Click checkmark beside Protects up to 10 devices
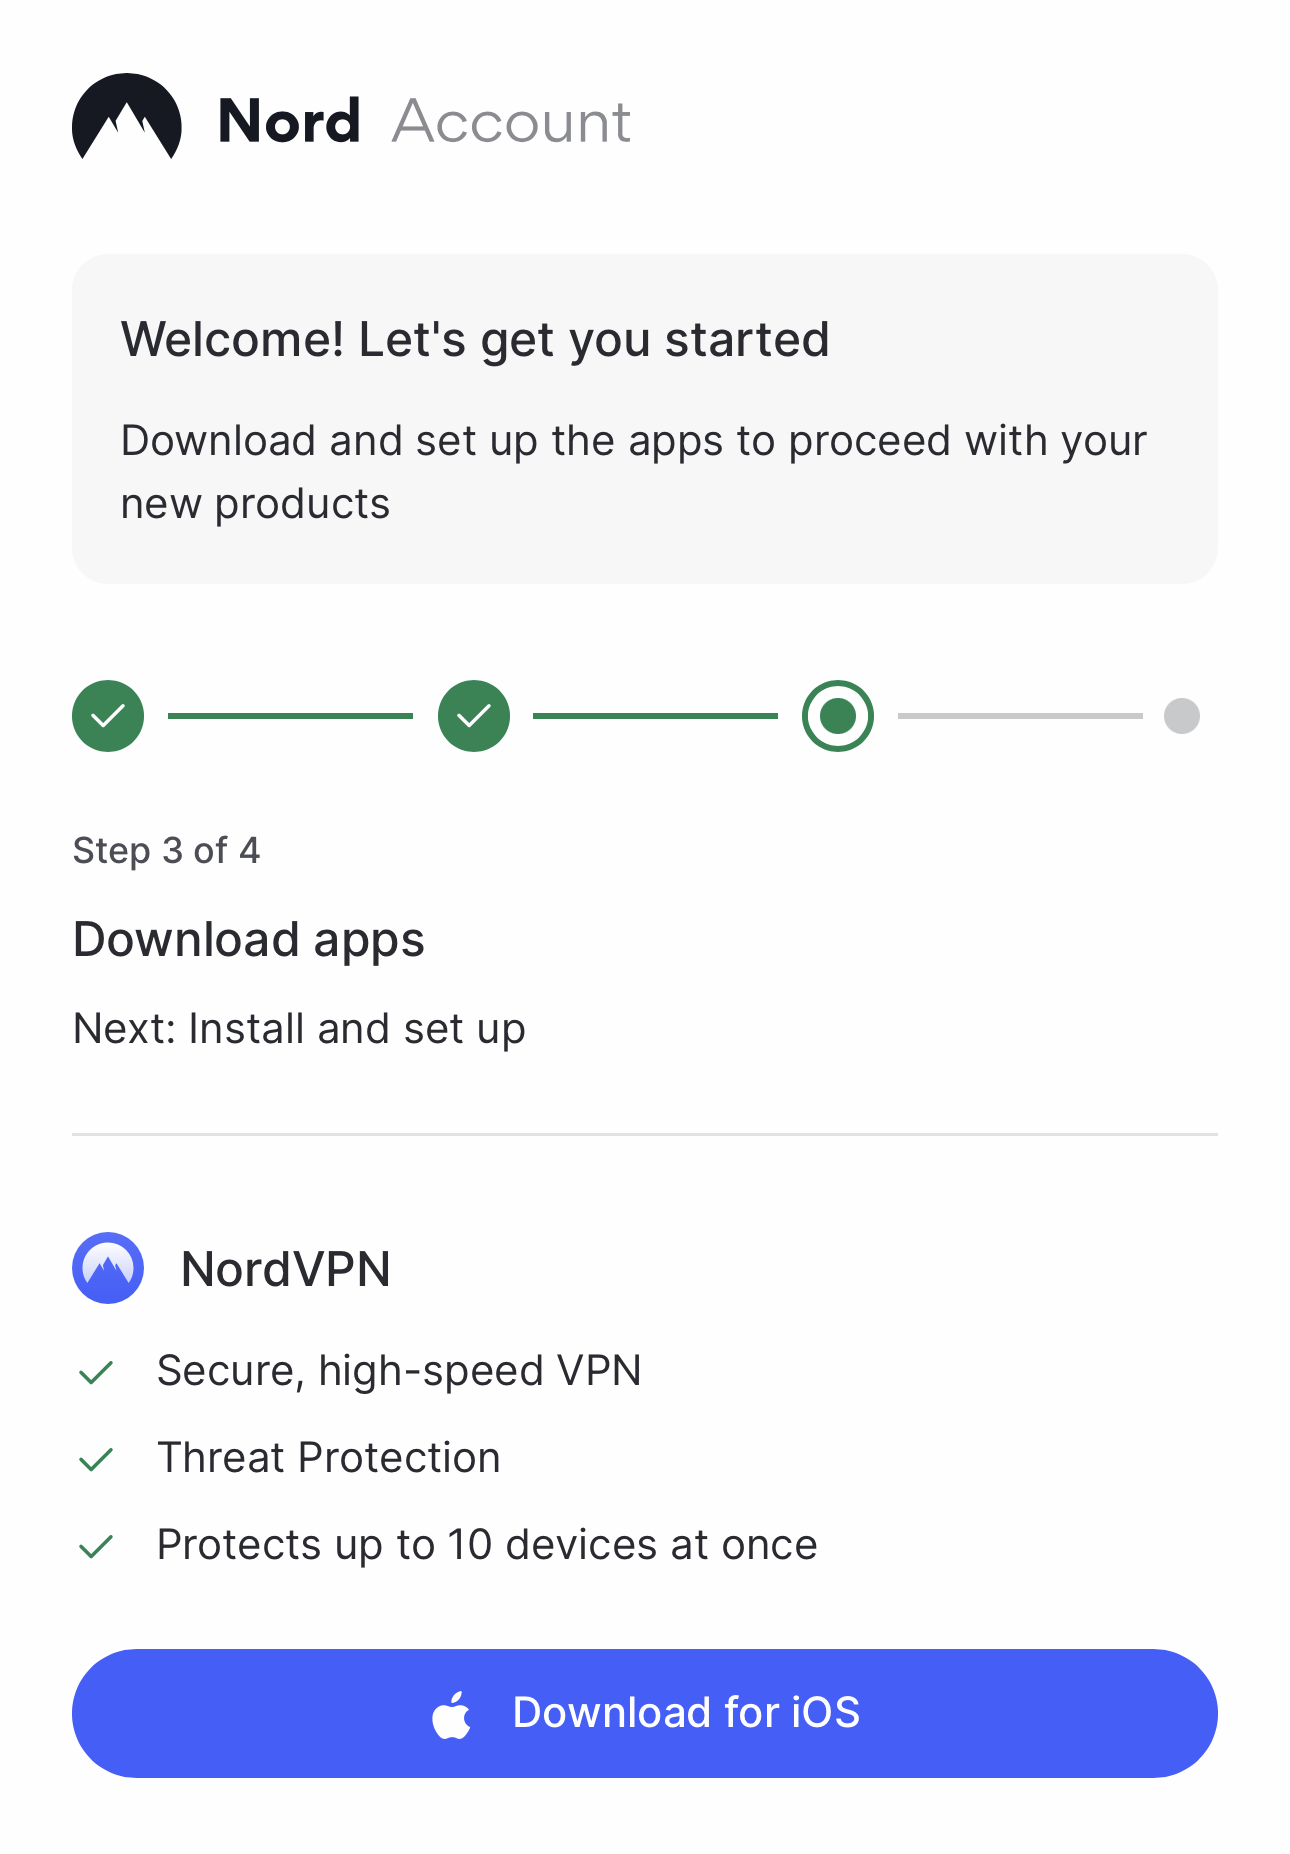 96,1546
